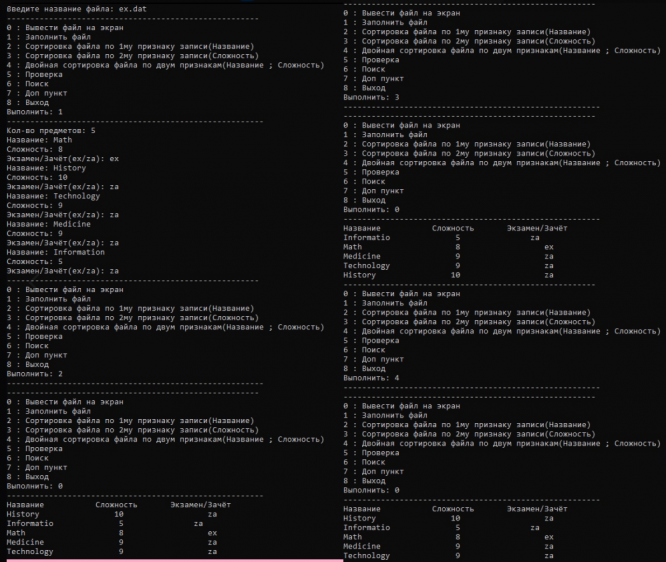Select the 'Название: Information' line
The height and width of the screenshot is (562, 666).
click(56, 252)
